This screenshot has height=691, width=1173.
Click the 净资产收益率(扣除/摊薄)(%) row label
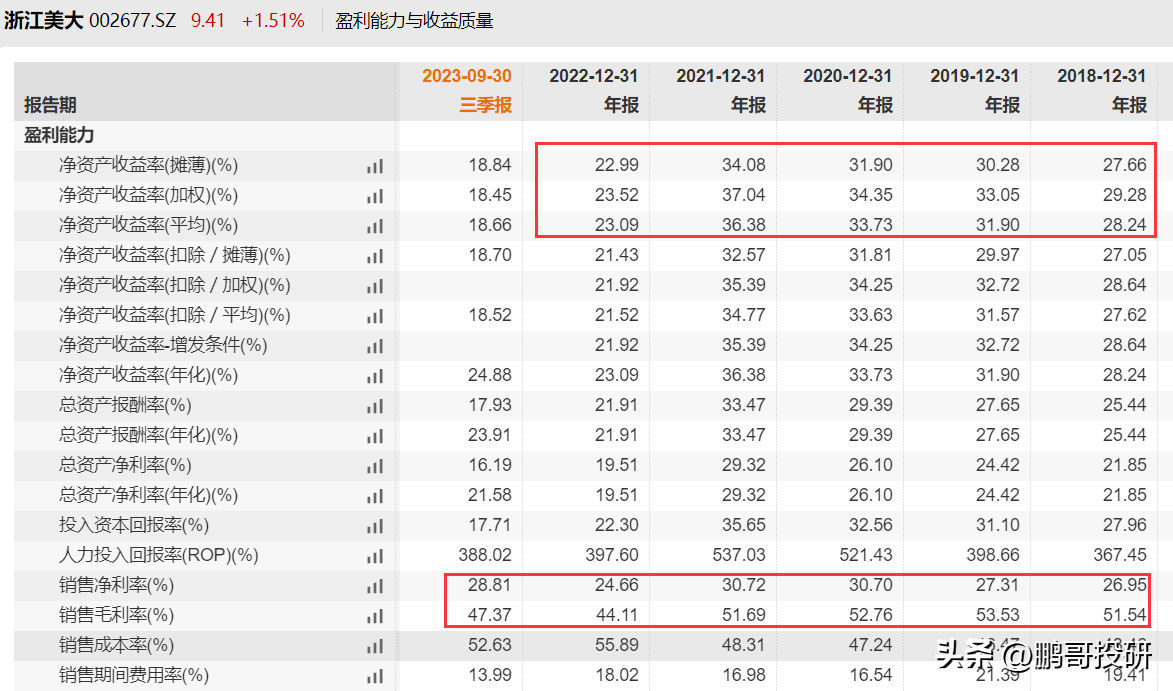pos(174,255)
